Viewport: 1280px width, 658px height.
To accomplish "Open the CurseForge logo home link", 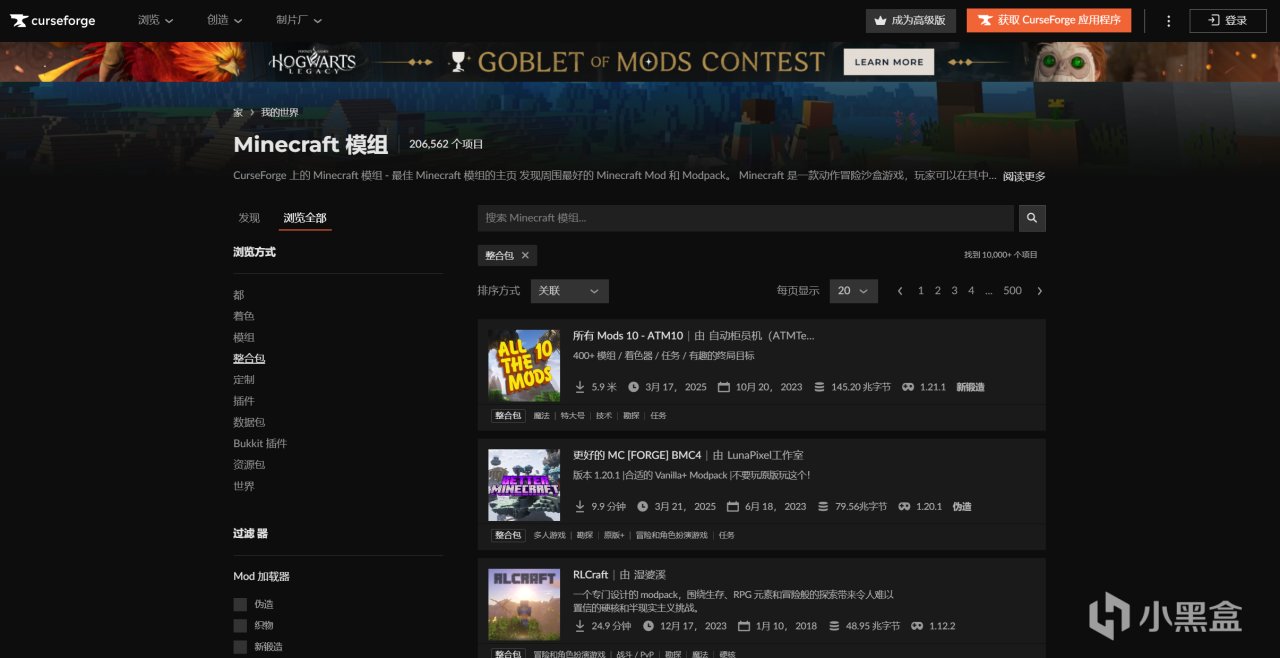I will 53,20.
